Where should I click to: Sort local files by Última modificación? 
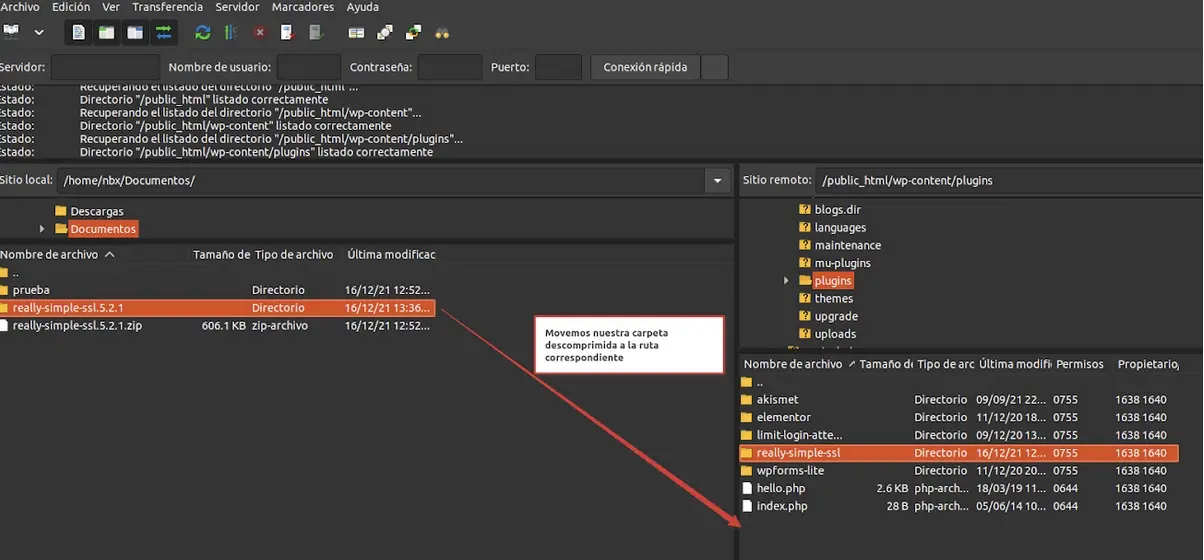391,254
